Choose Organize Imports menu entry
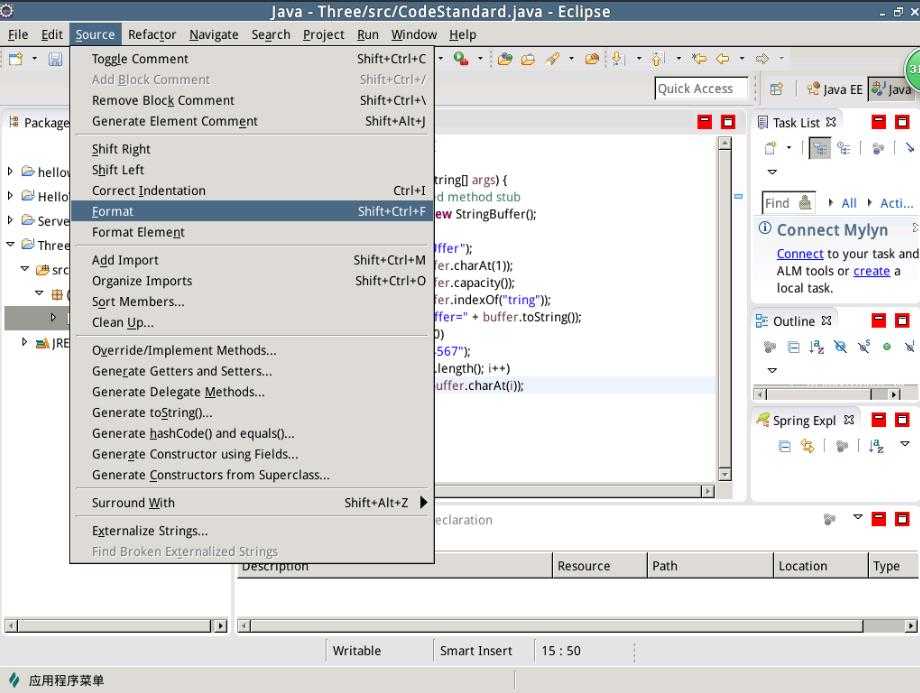The width and height of the screenshot is (920, 693). [x=252, y=280]
